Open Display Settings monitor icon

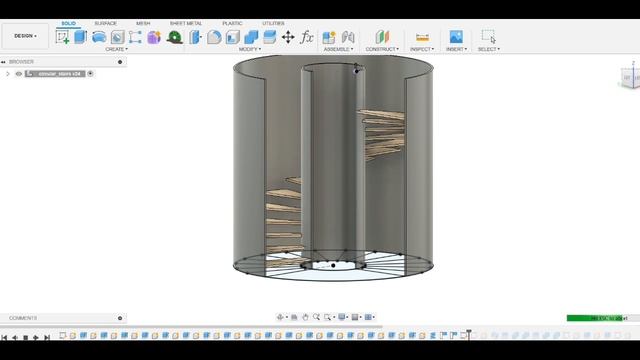pyautogui.click(x=342, y=317)
